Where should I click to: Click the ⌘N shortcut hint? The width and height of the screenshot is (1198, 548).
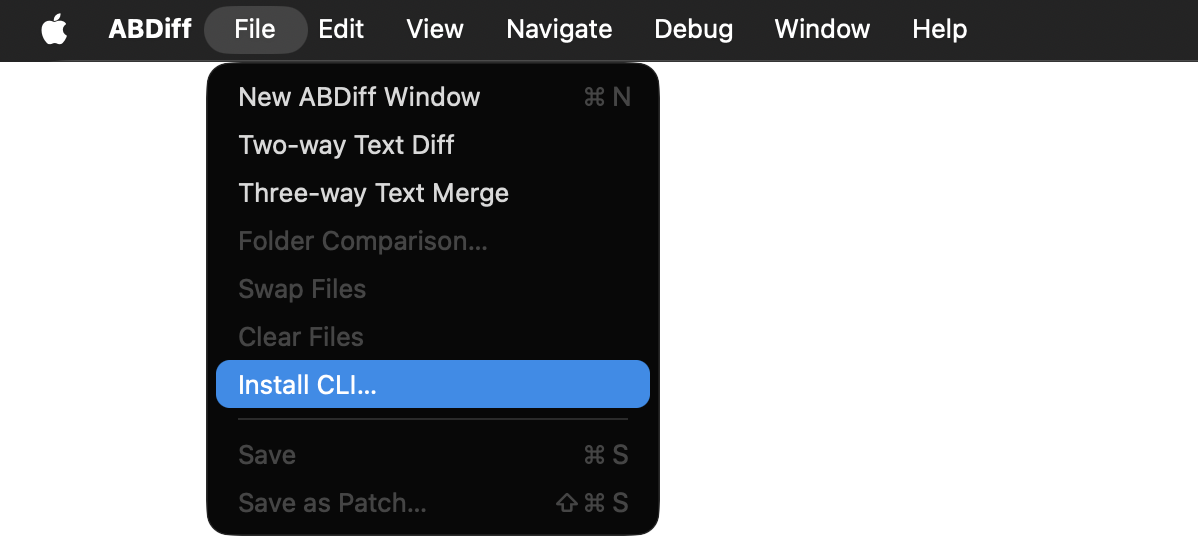(606, 97)
